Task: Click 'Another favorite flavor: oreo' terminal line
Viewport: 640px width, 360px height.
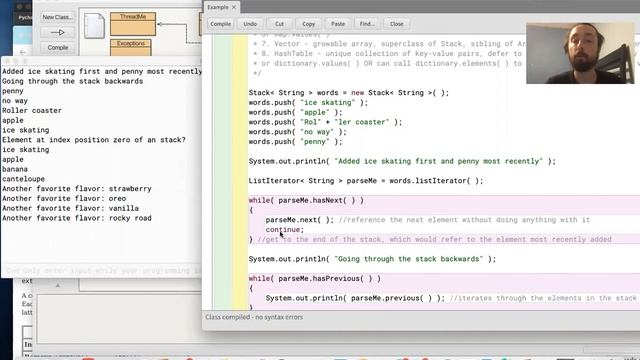Action: coord(64,199)
